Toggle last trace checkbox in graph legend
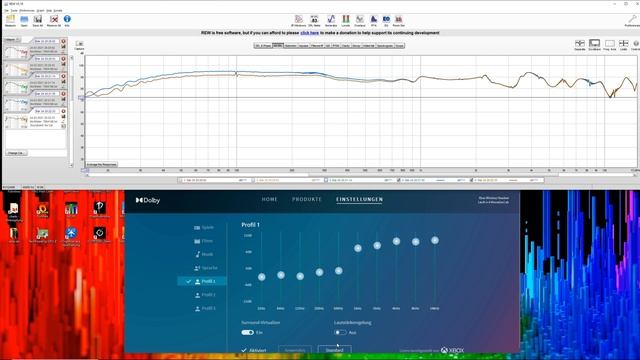The width and height of the screenshot is (640, 360). coord(471,180)
